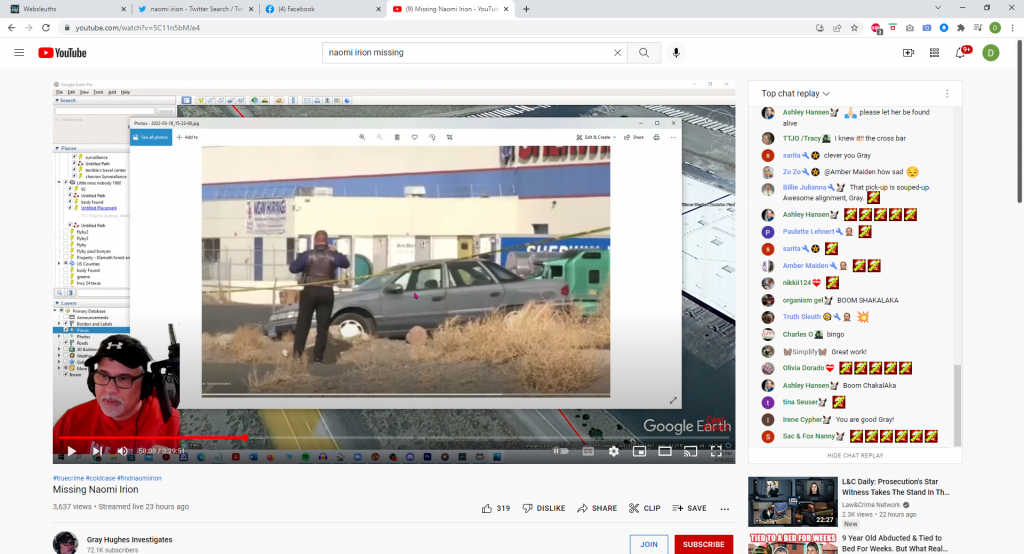1024x554 pixels.
Task: Switch to the Facebook browser tab
Action: (320, 9)
